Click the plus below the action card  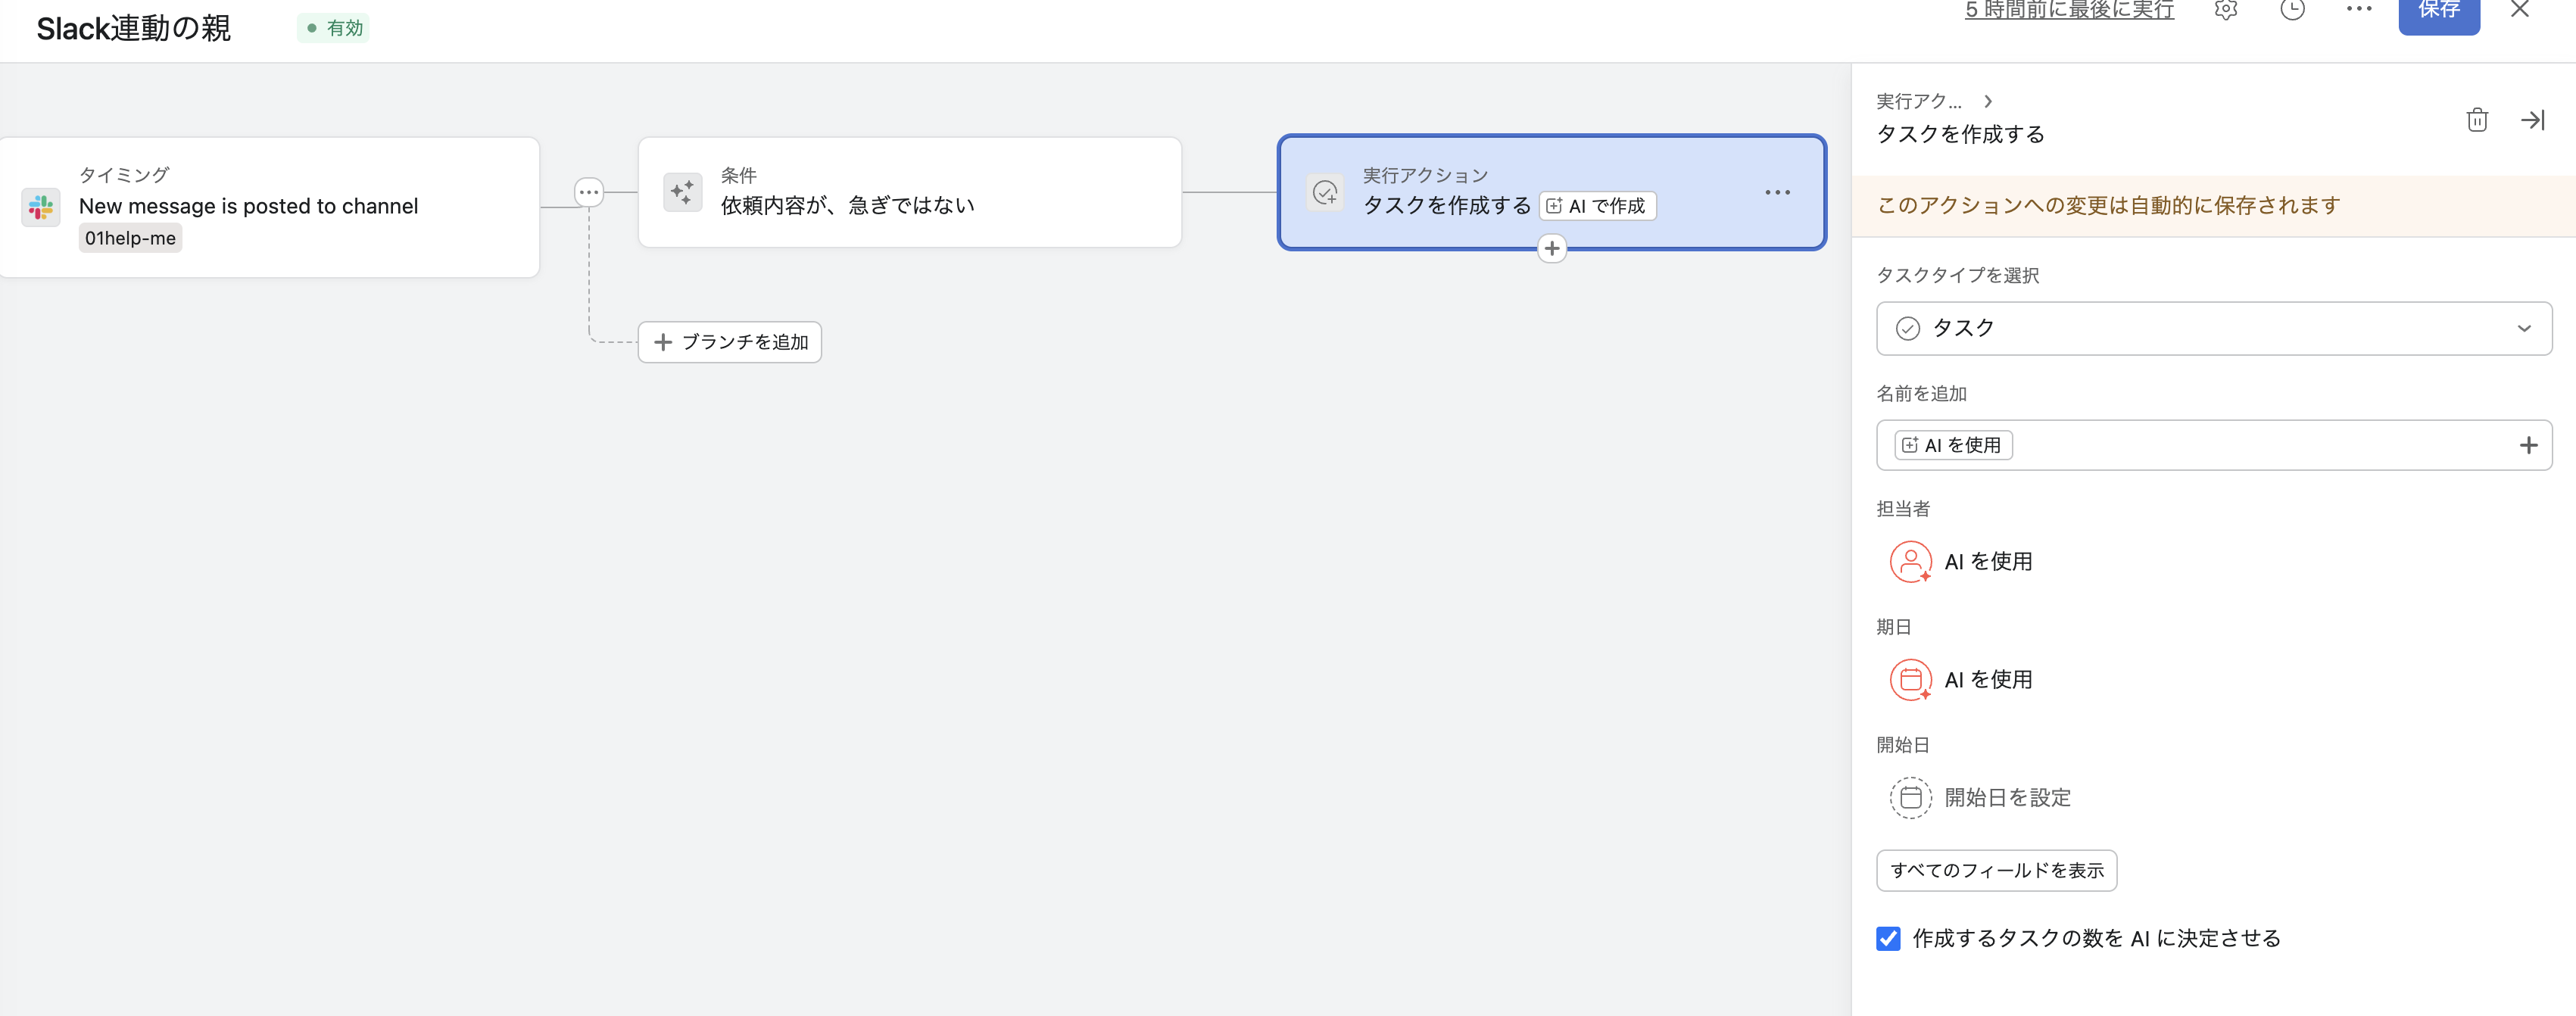point(1552,247)
